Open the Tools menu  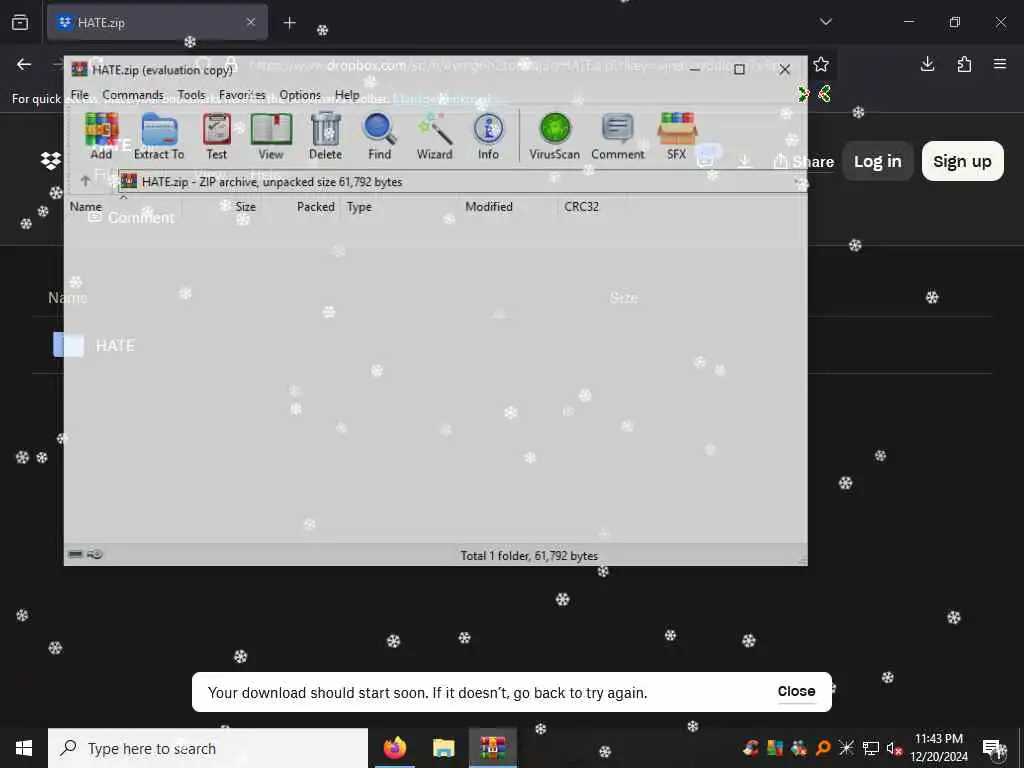[191, 95]
